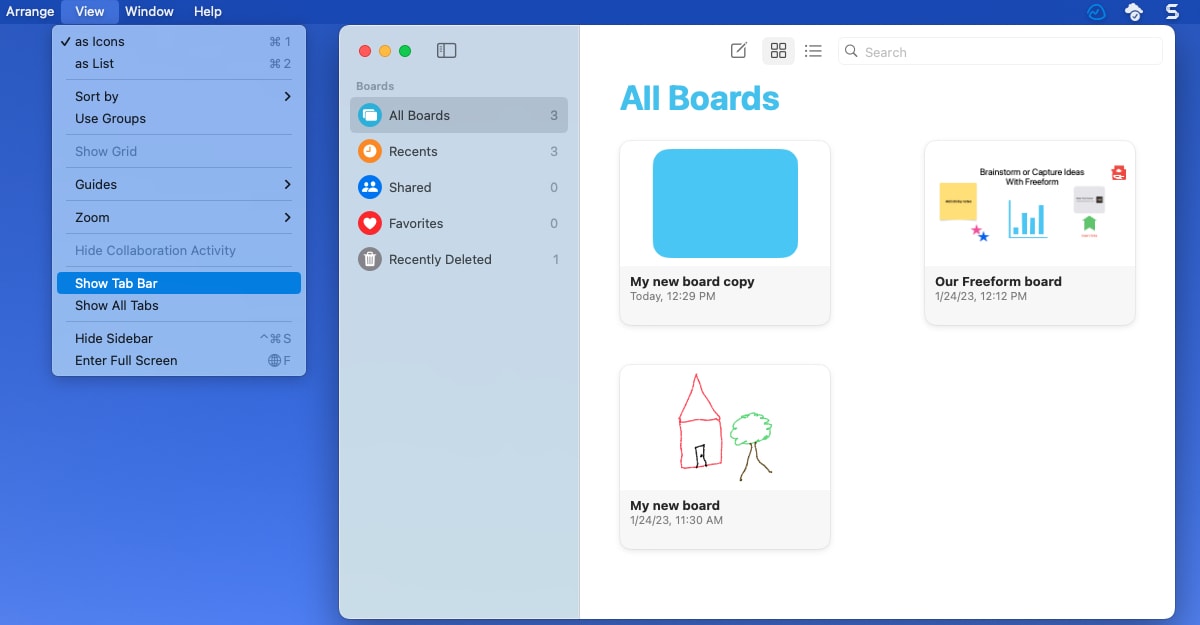Open Recently Deleted trash icon
The height and width of the screenshot is (625, 1200).
(367, 259)
